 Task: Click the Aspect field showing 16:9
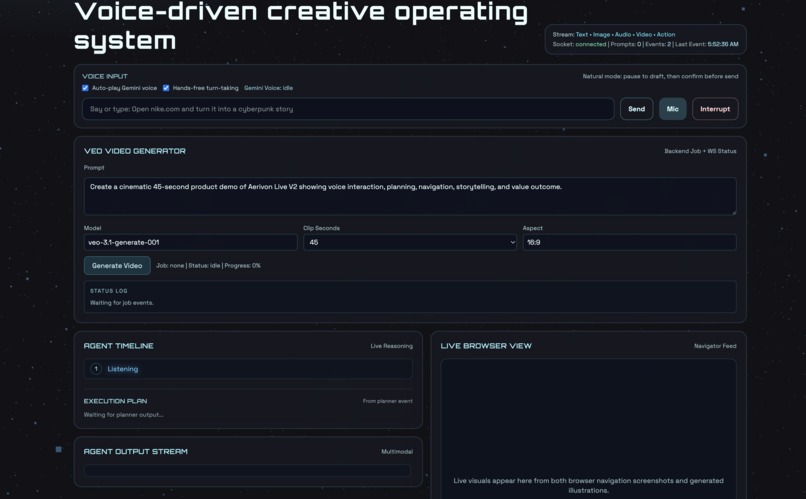[x=629, y=242]
